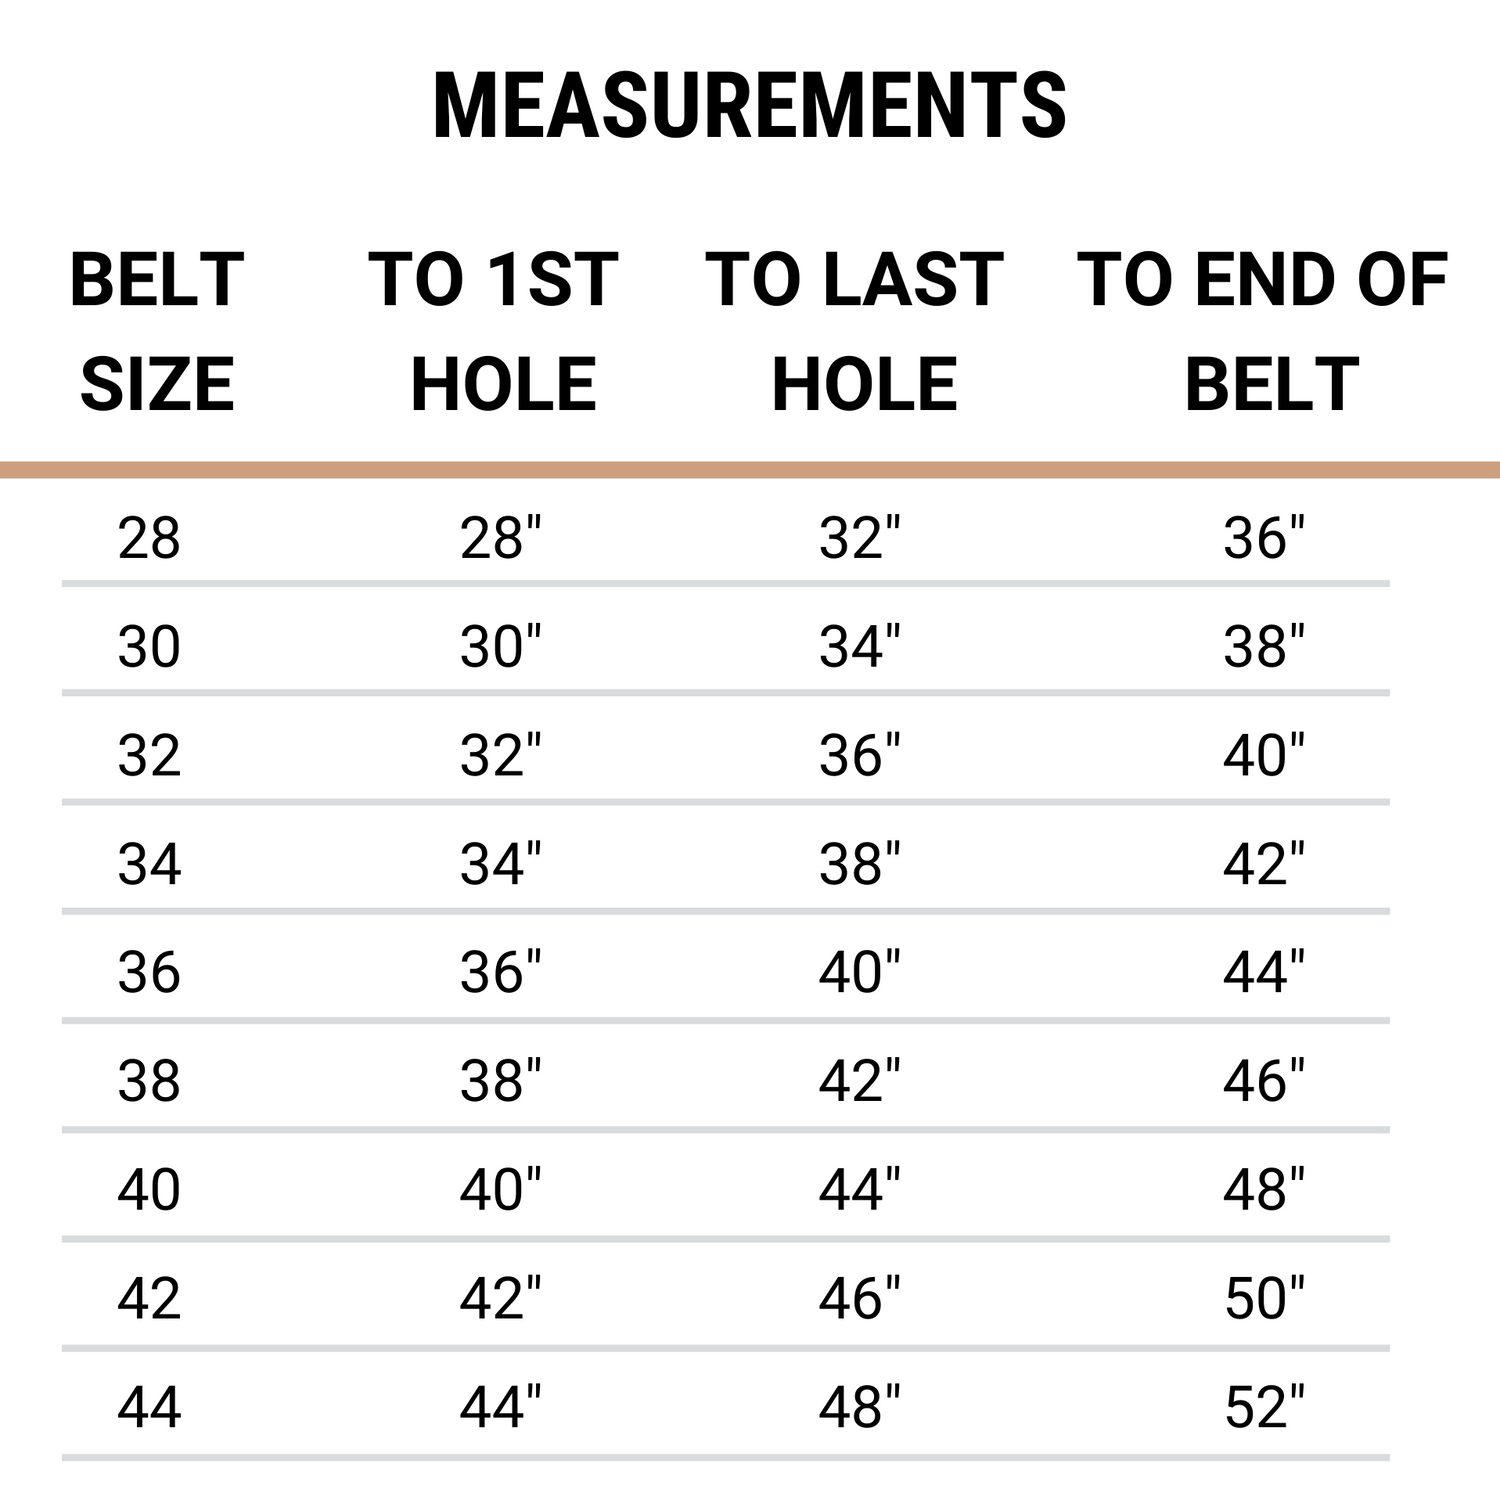
Task: Select the BELT SIZE column header
Action: click(157, 331)
